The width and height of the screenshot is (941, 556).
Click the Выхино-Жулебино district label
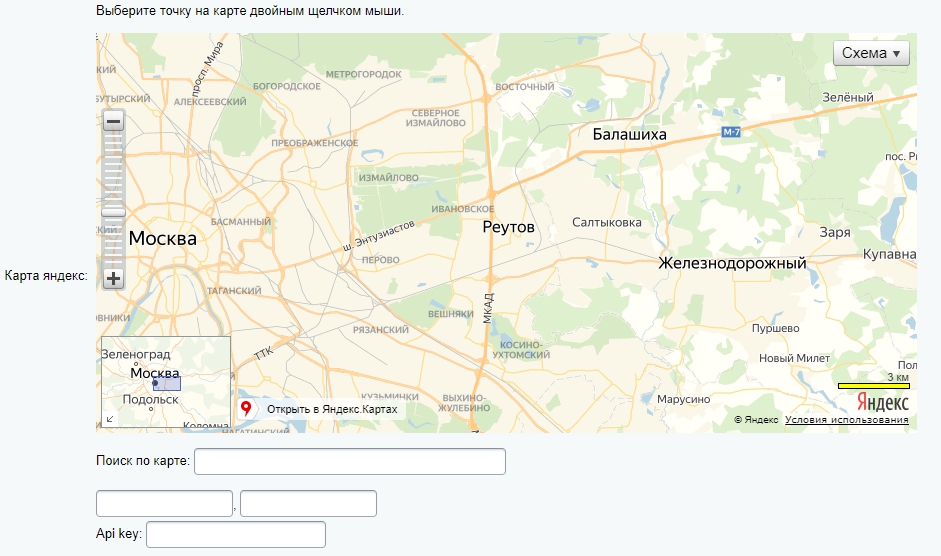(464, 403)
